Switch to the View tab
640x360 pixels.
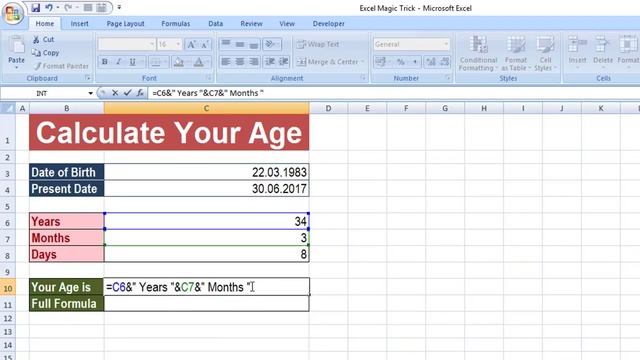(x=287, y=24)
